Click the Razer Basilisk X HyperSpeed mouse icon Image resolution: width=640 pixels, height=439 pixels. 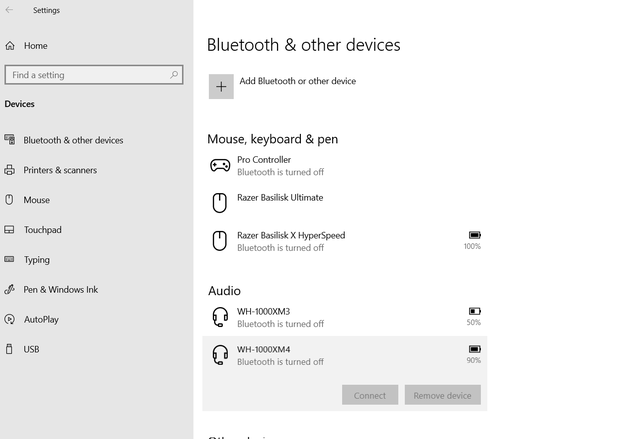(x=220, y=241)
